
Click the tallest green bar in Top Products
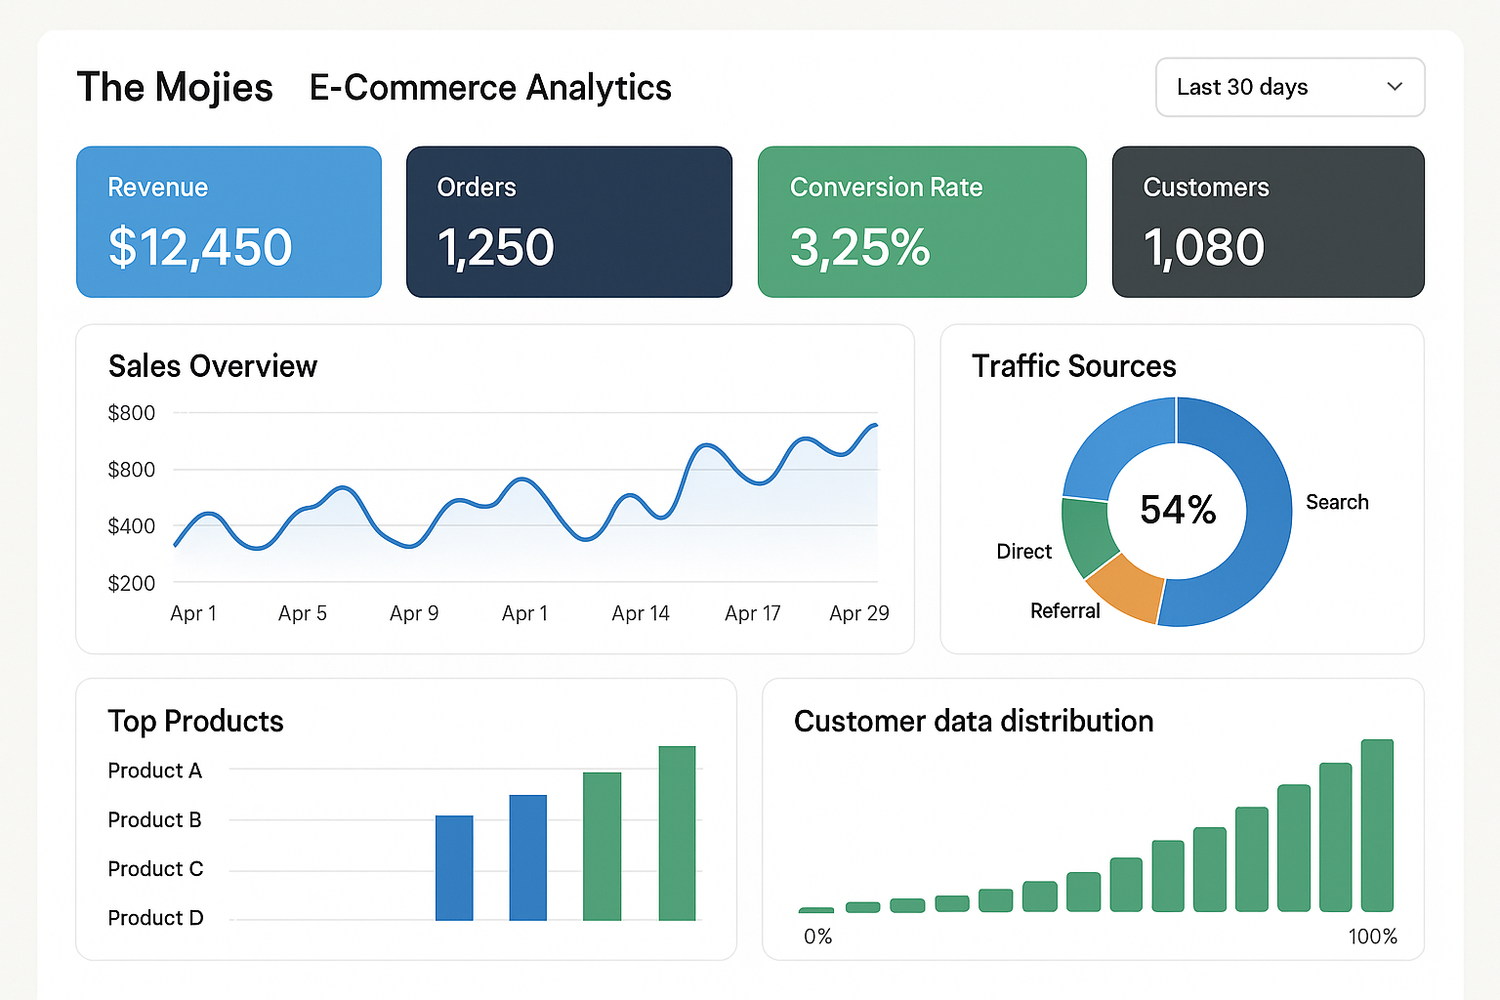(x=677, y=833)
